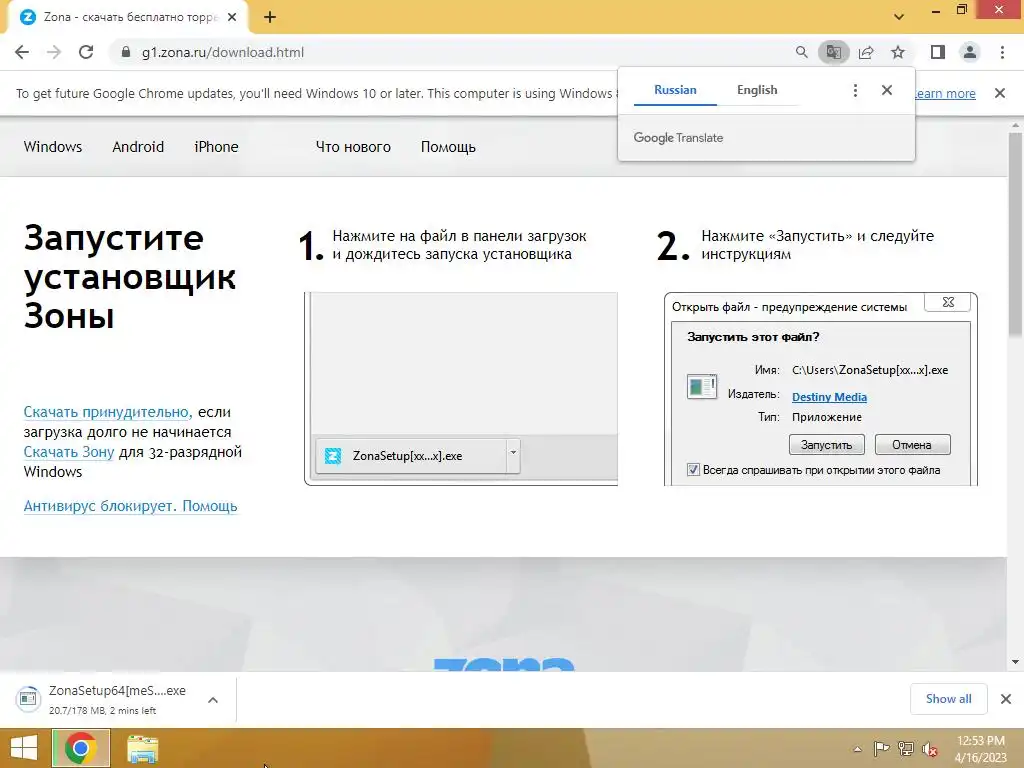
Task: Open the tab search chevron in title bar
Action: click(899, 17)
